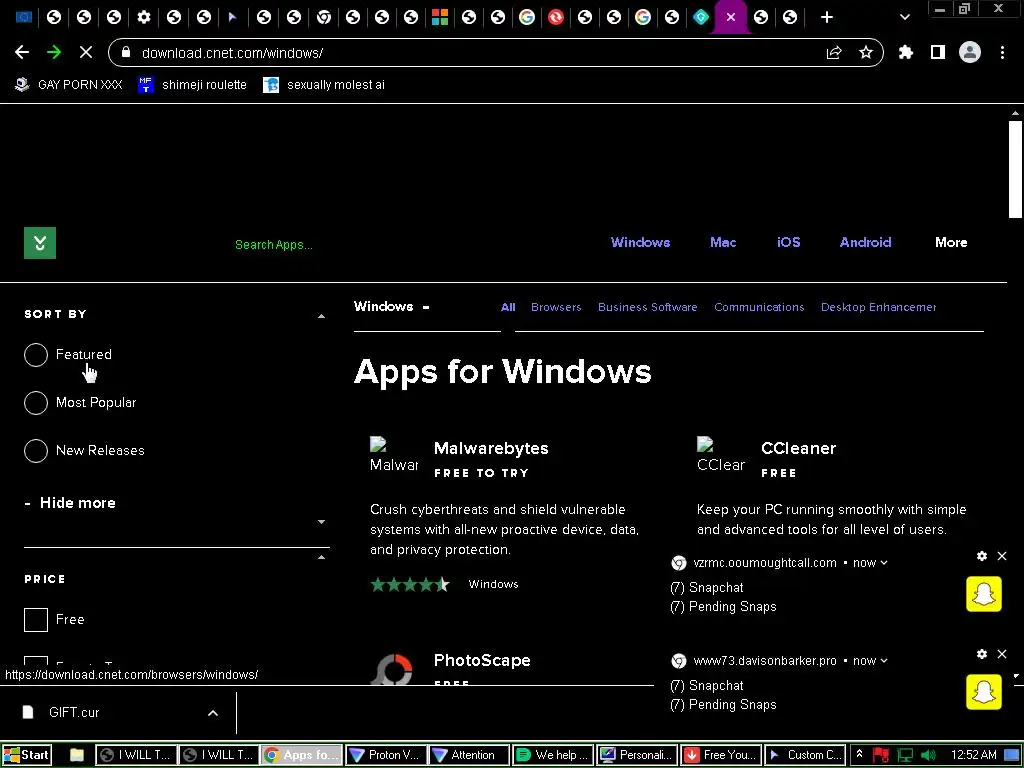Bookmark this page with the star icon
The height and width of the screenshot is (768, 1024).
pos(866,52)
